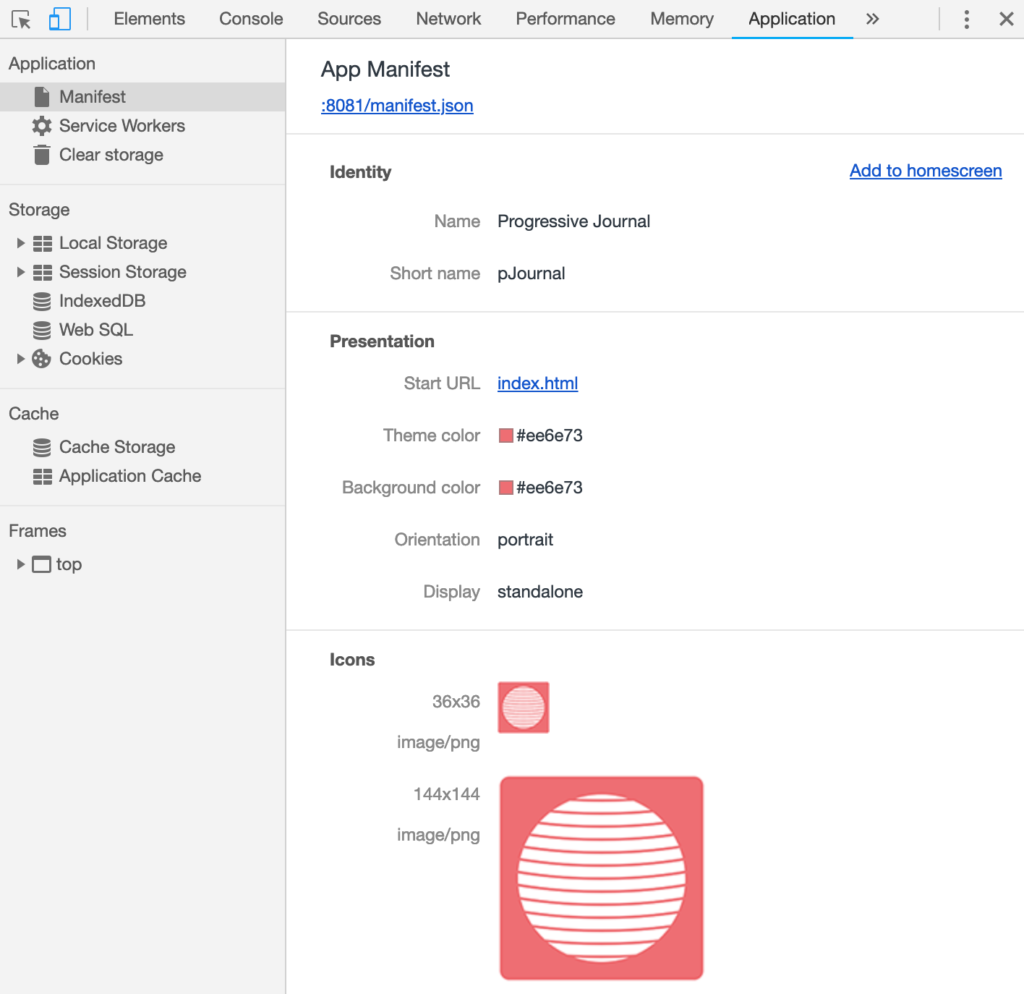Open the three-dot DevTools menu
This screenshot has height=994, width=1024.
pyautogui.click(x=965, y=18)
